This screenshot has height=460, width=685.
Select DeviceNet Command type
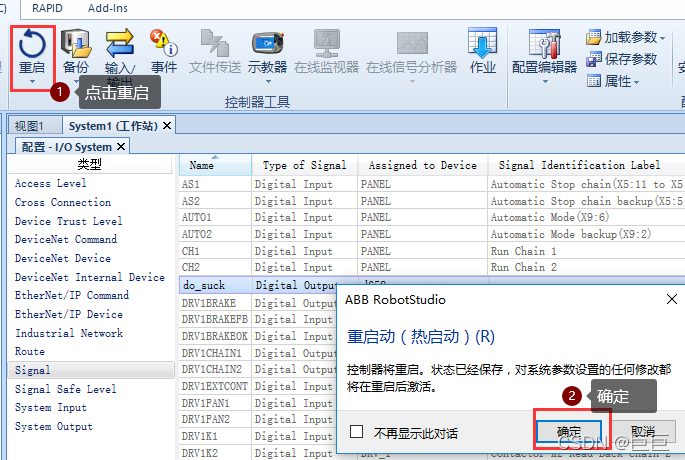(x=66, y=239)
